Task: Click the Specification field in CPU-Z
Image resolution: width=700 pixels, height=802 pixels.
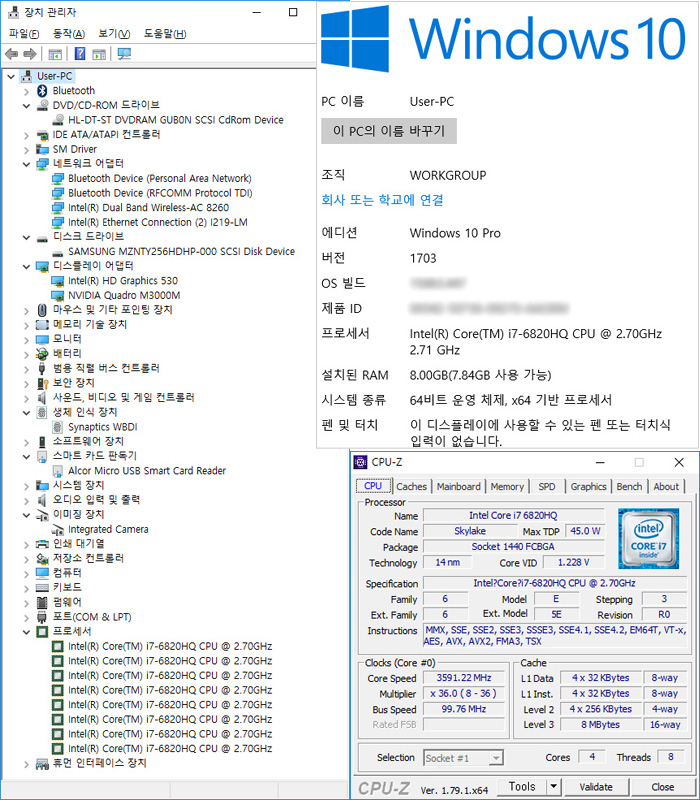Action: click(x=554, y=583)
